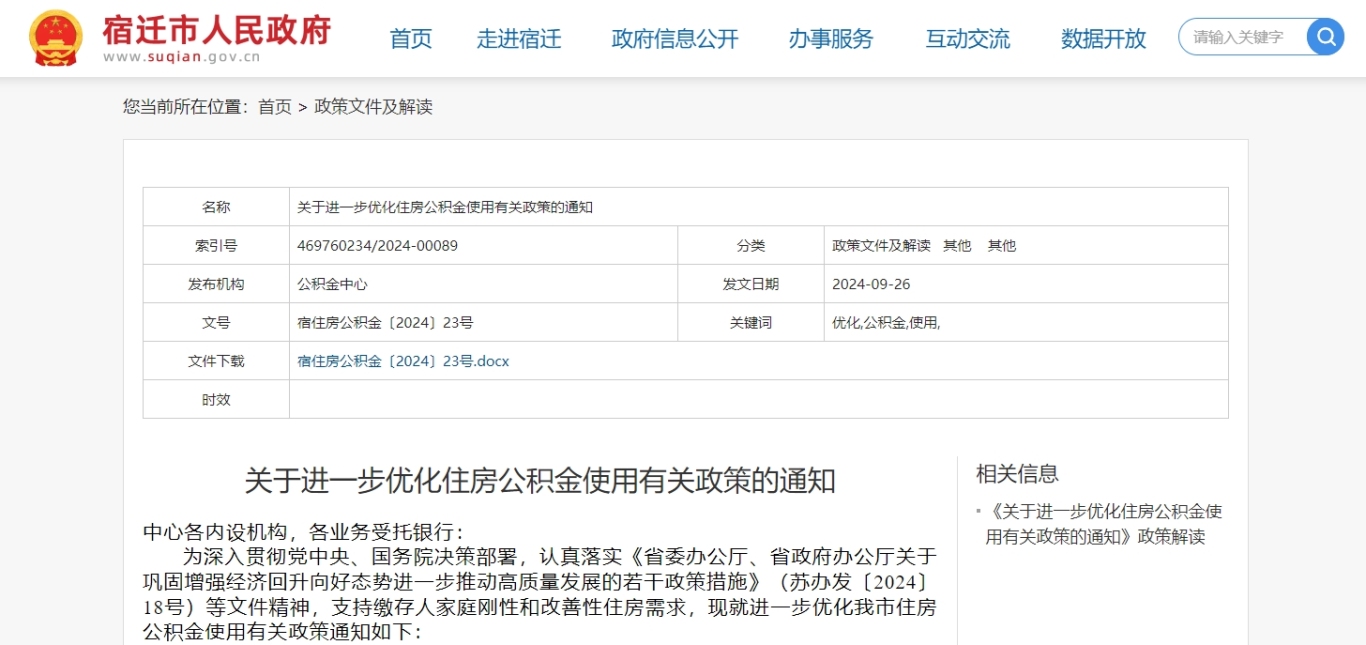Image resolution: width=1366 pixels, height=645 pixels.
Task: Click the 索引号 label cell
Action: [x=216, y=245]
